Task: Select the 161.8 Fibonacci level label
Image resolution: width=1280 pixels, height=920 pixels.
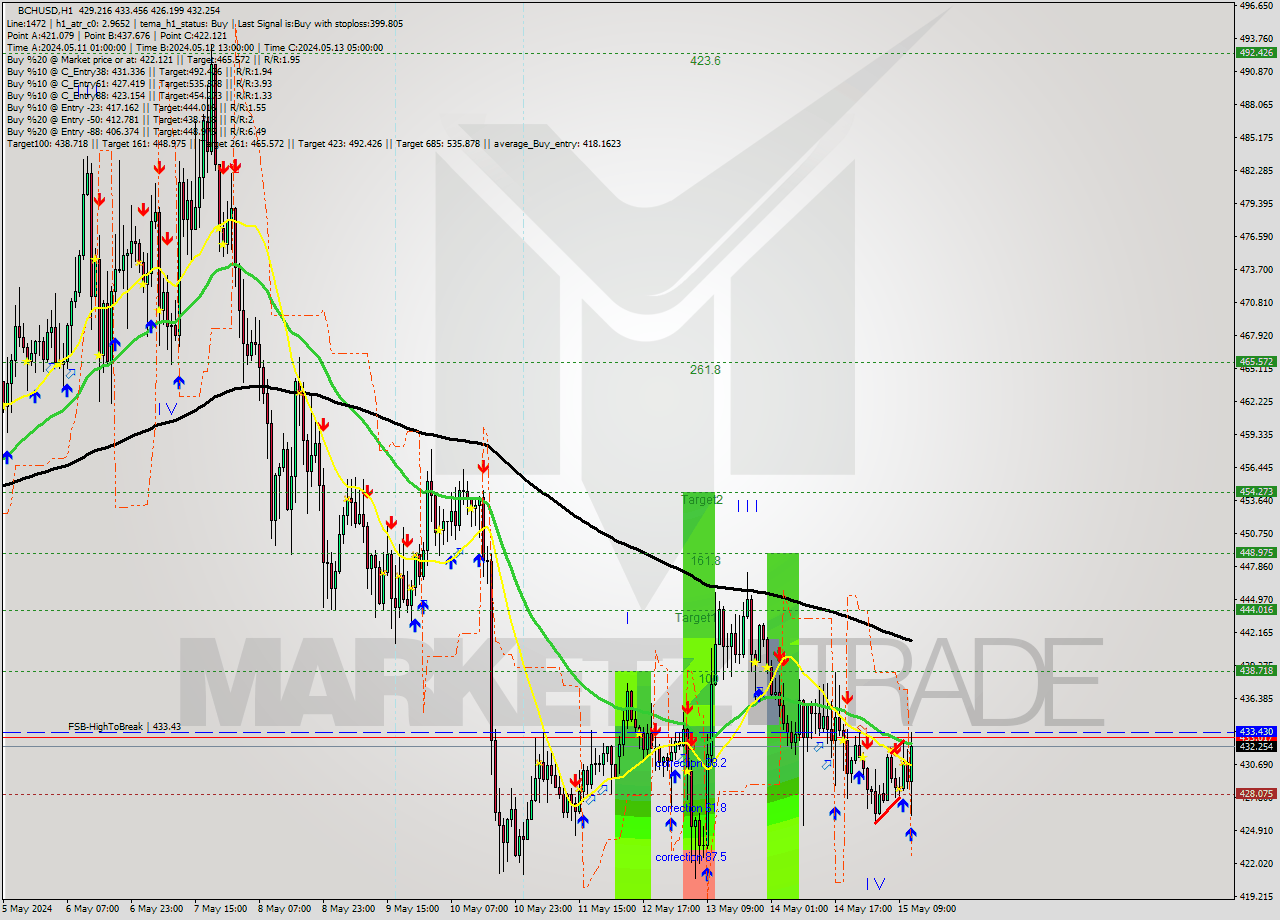Action: pos(705,561)
